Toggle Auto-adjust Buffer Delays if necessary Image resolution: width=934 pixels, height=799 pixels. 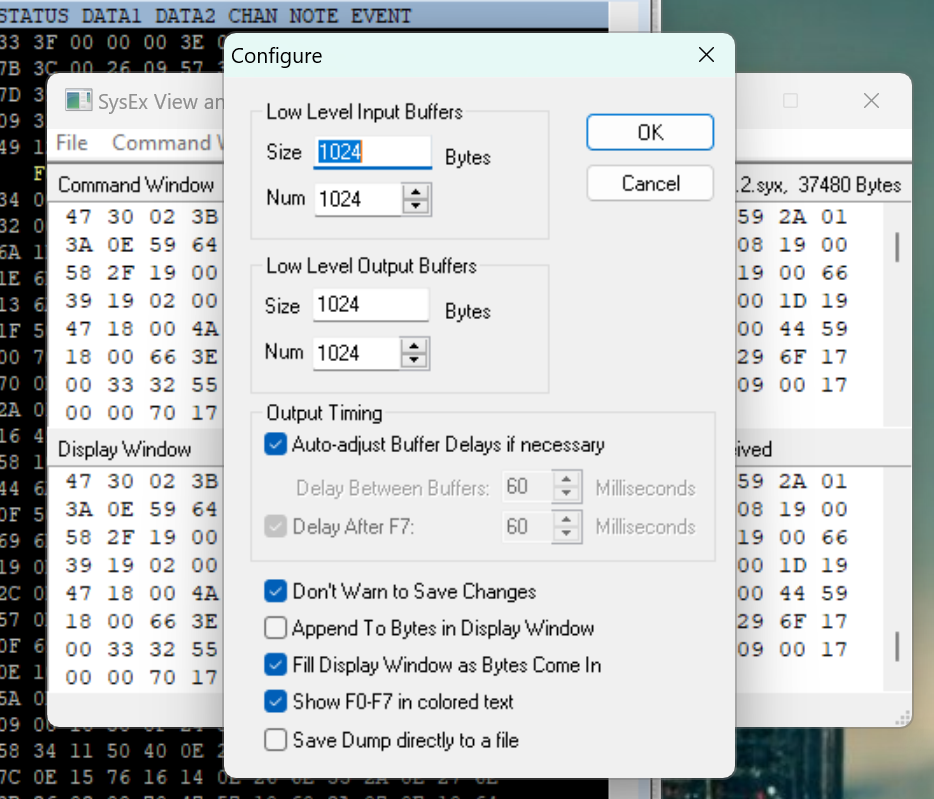click(276, 444)
